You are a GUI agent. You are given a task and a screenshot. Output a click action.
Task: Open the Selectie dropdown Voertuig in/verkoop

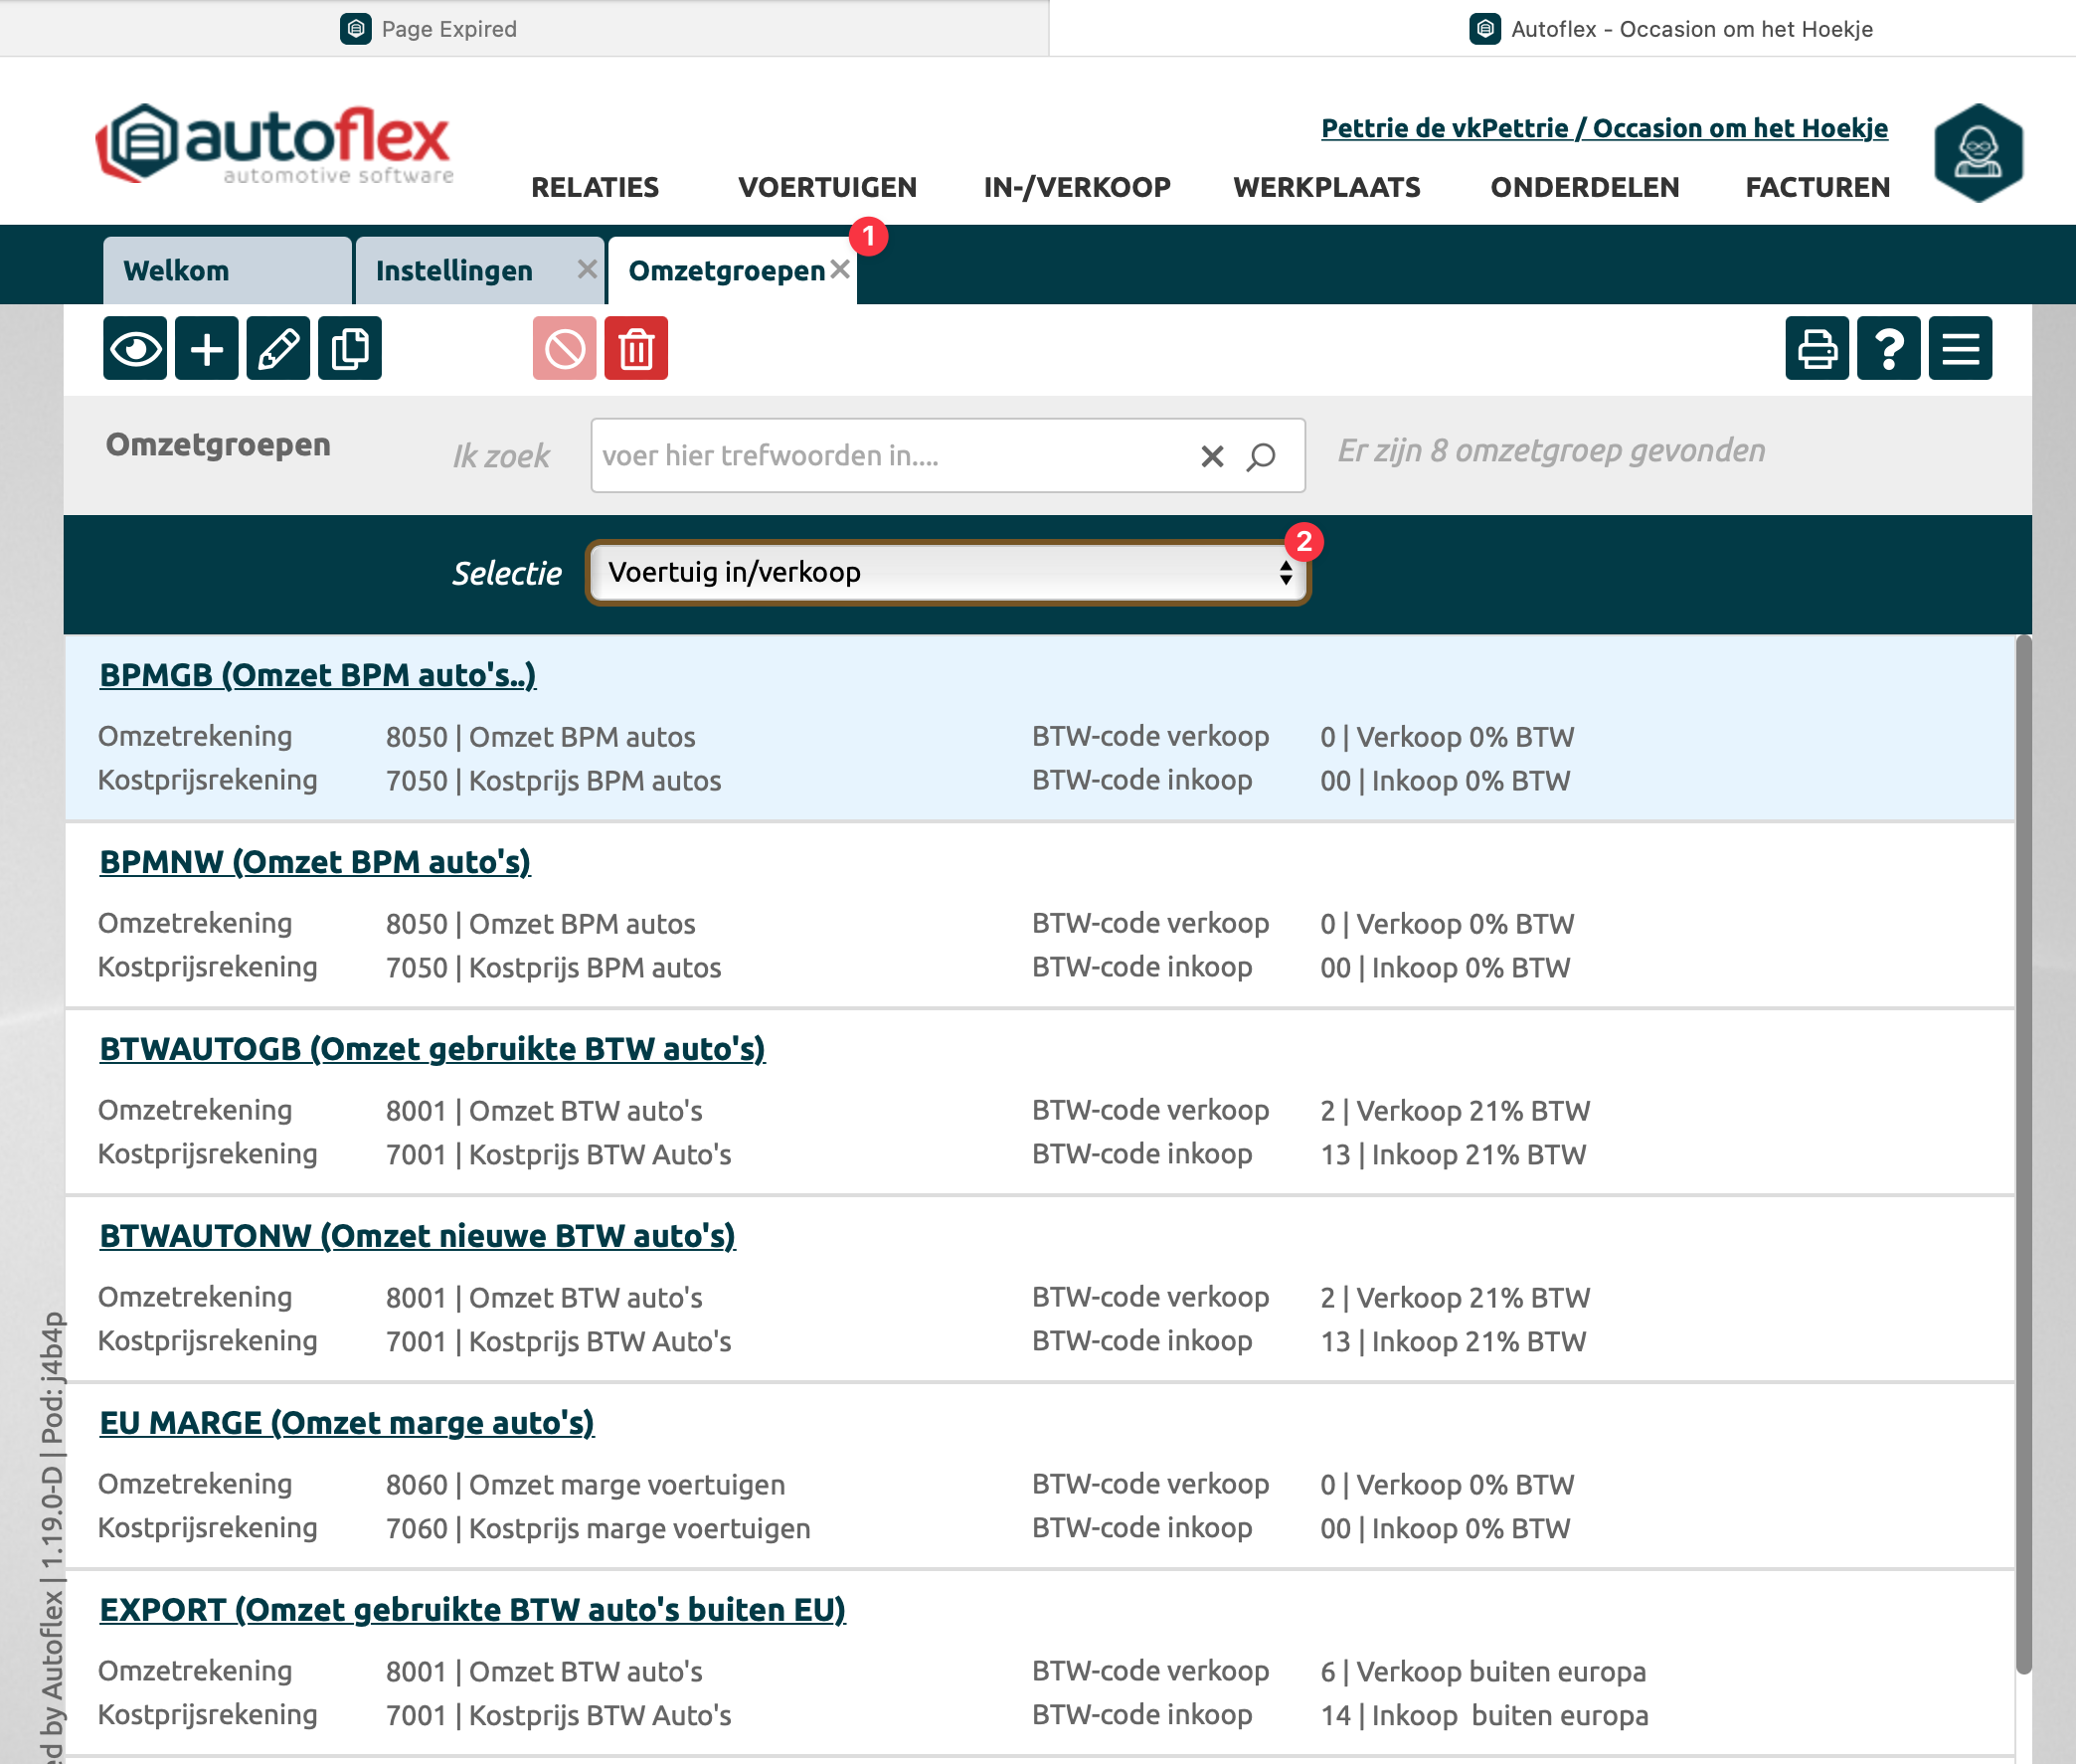click(x=947, y=573)
